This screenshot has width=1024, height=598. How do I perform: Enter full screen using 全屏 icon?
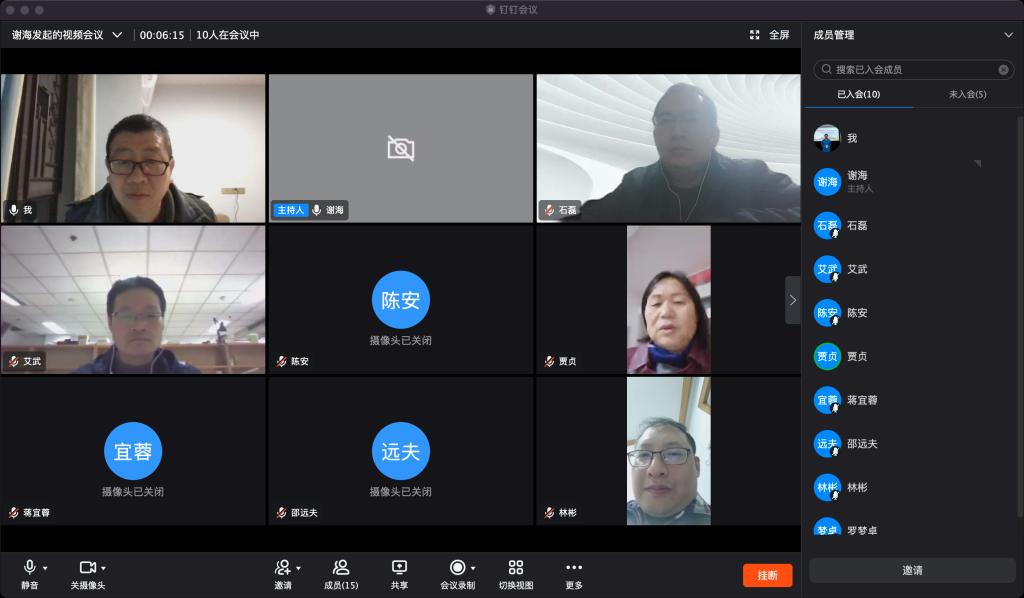[769, 35]
